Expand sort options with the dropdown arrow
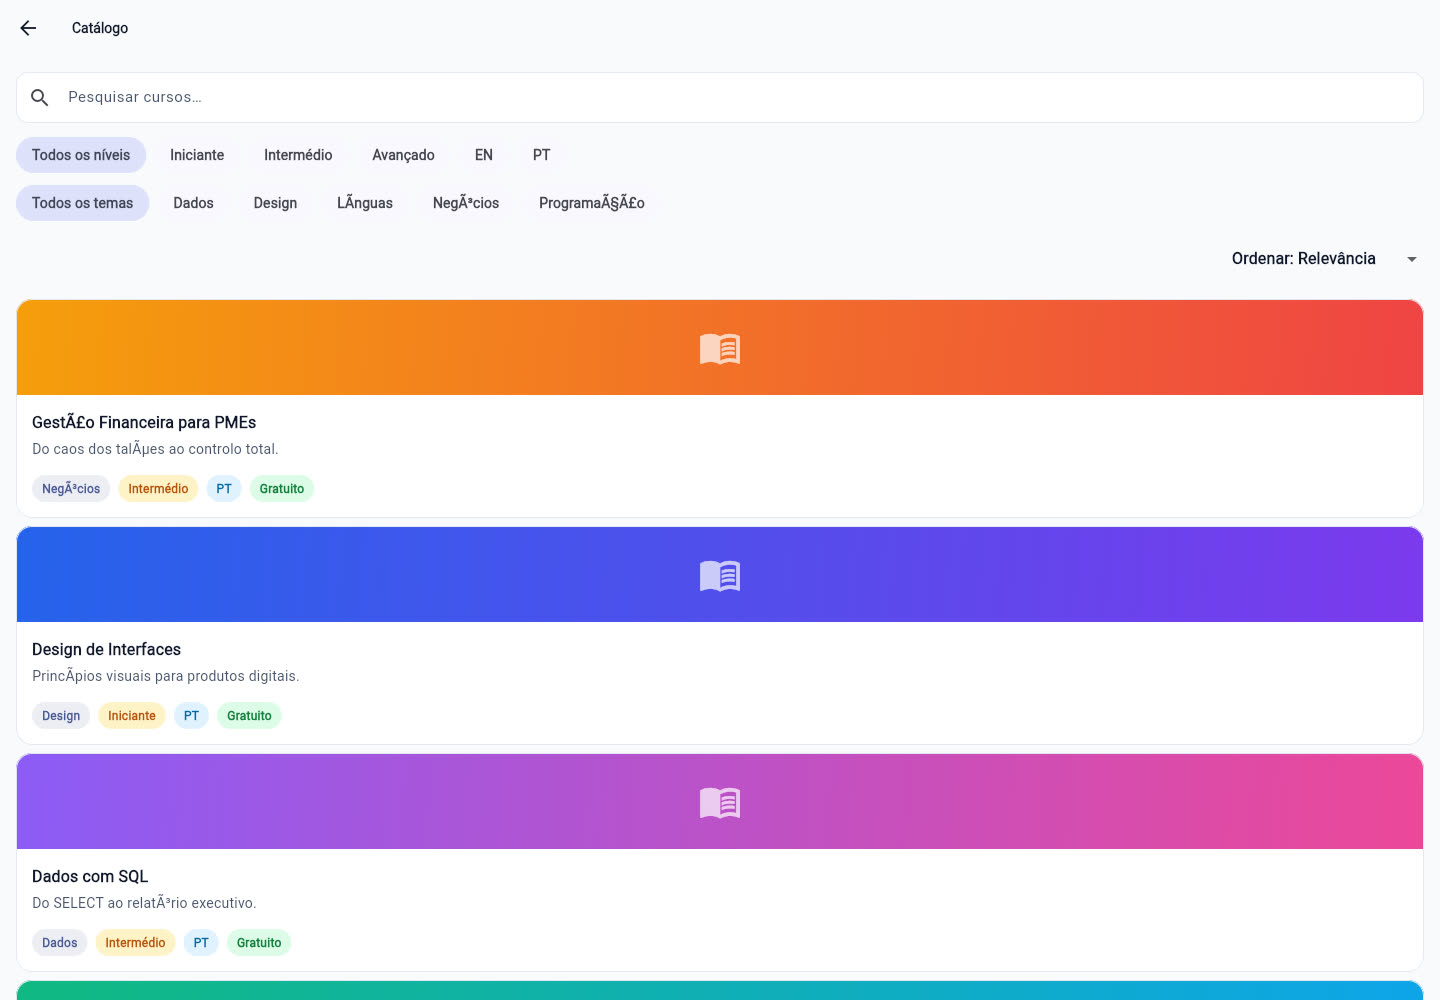 coord(1412,259)
